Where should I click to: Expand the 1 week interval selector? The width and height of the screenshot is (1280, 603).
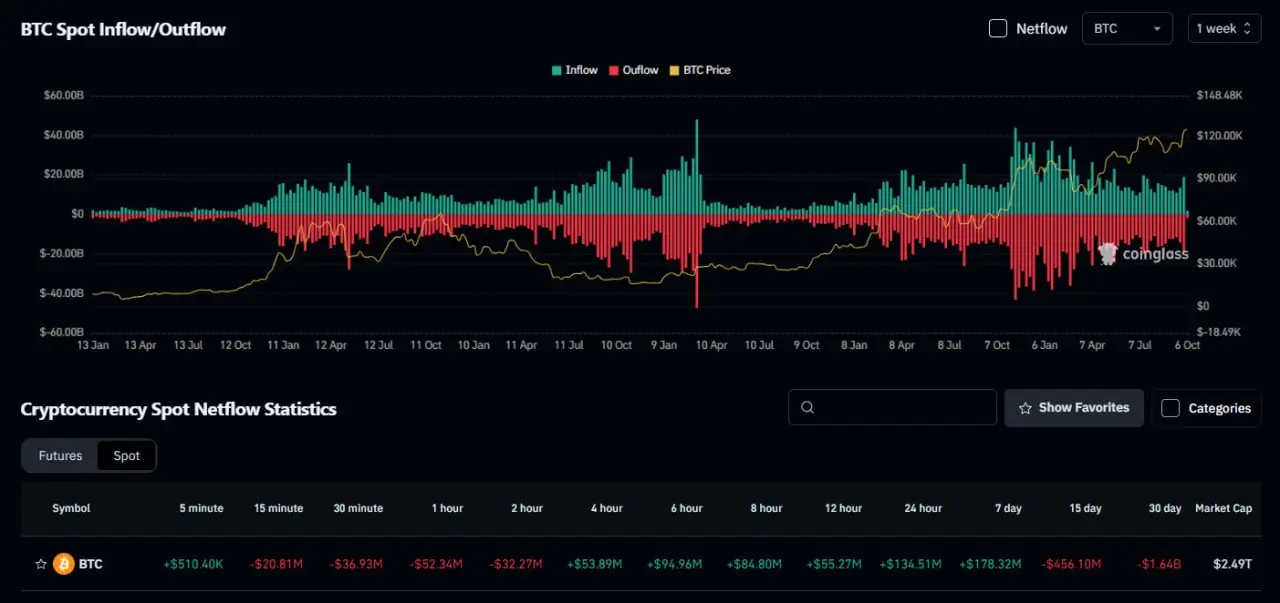click(1223, 29)
